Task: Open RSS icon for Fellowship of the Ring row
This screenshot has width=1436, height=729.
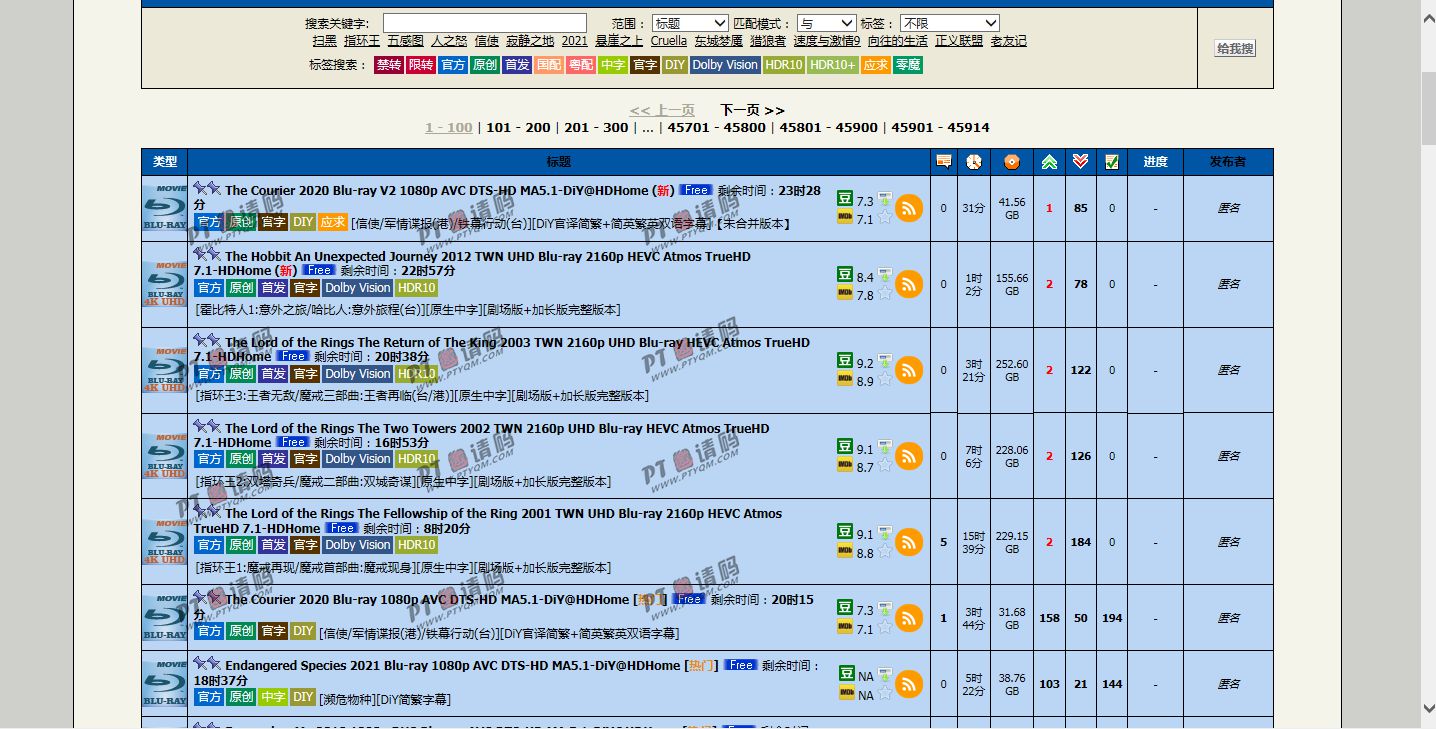Action: point(909,542)
